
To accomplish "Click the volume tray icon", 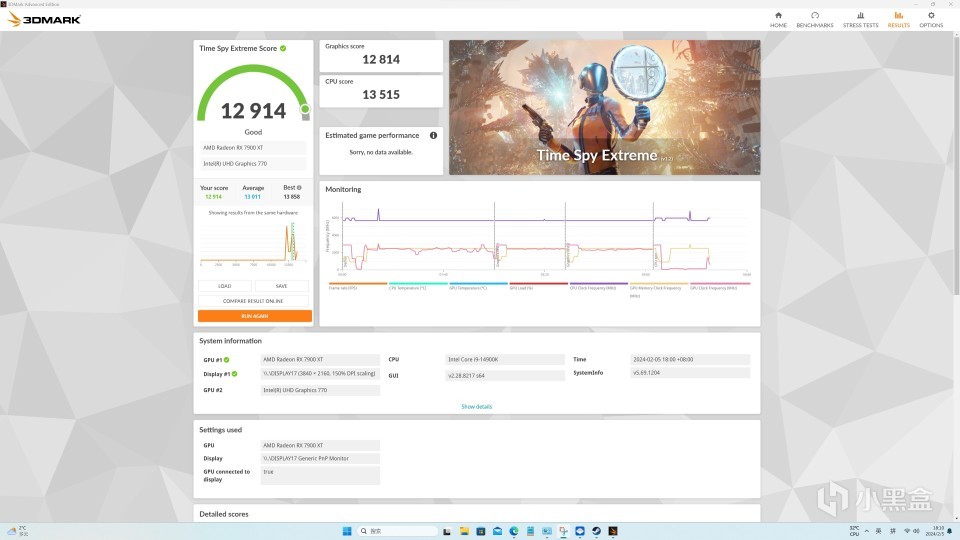I will [917, 531].
